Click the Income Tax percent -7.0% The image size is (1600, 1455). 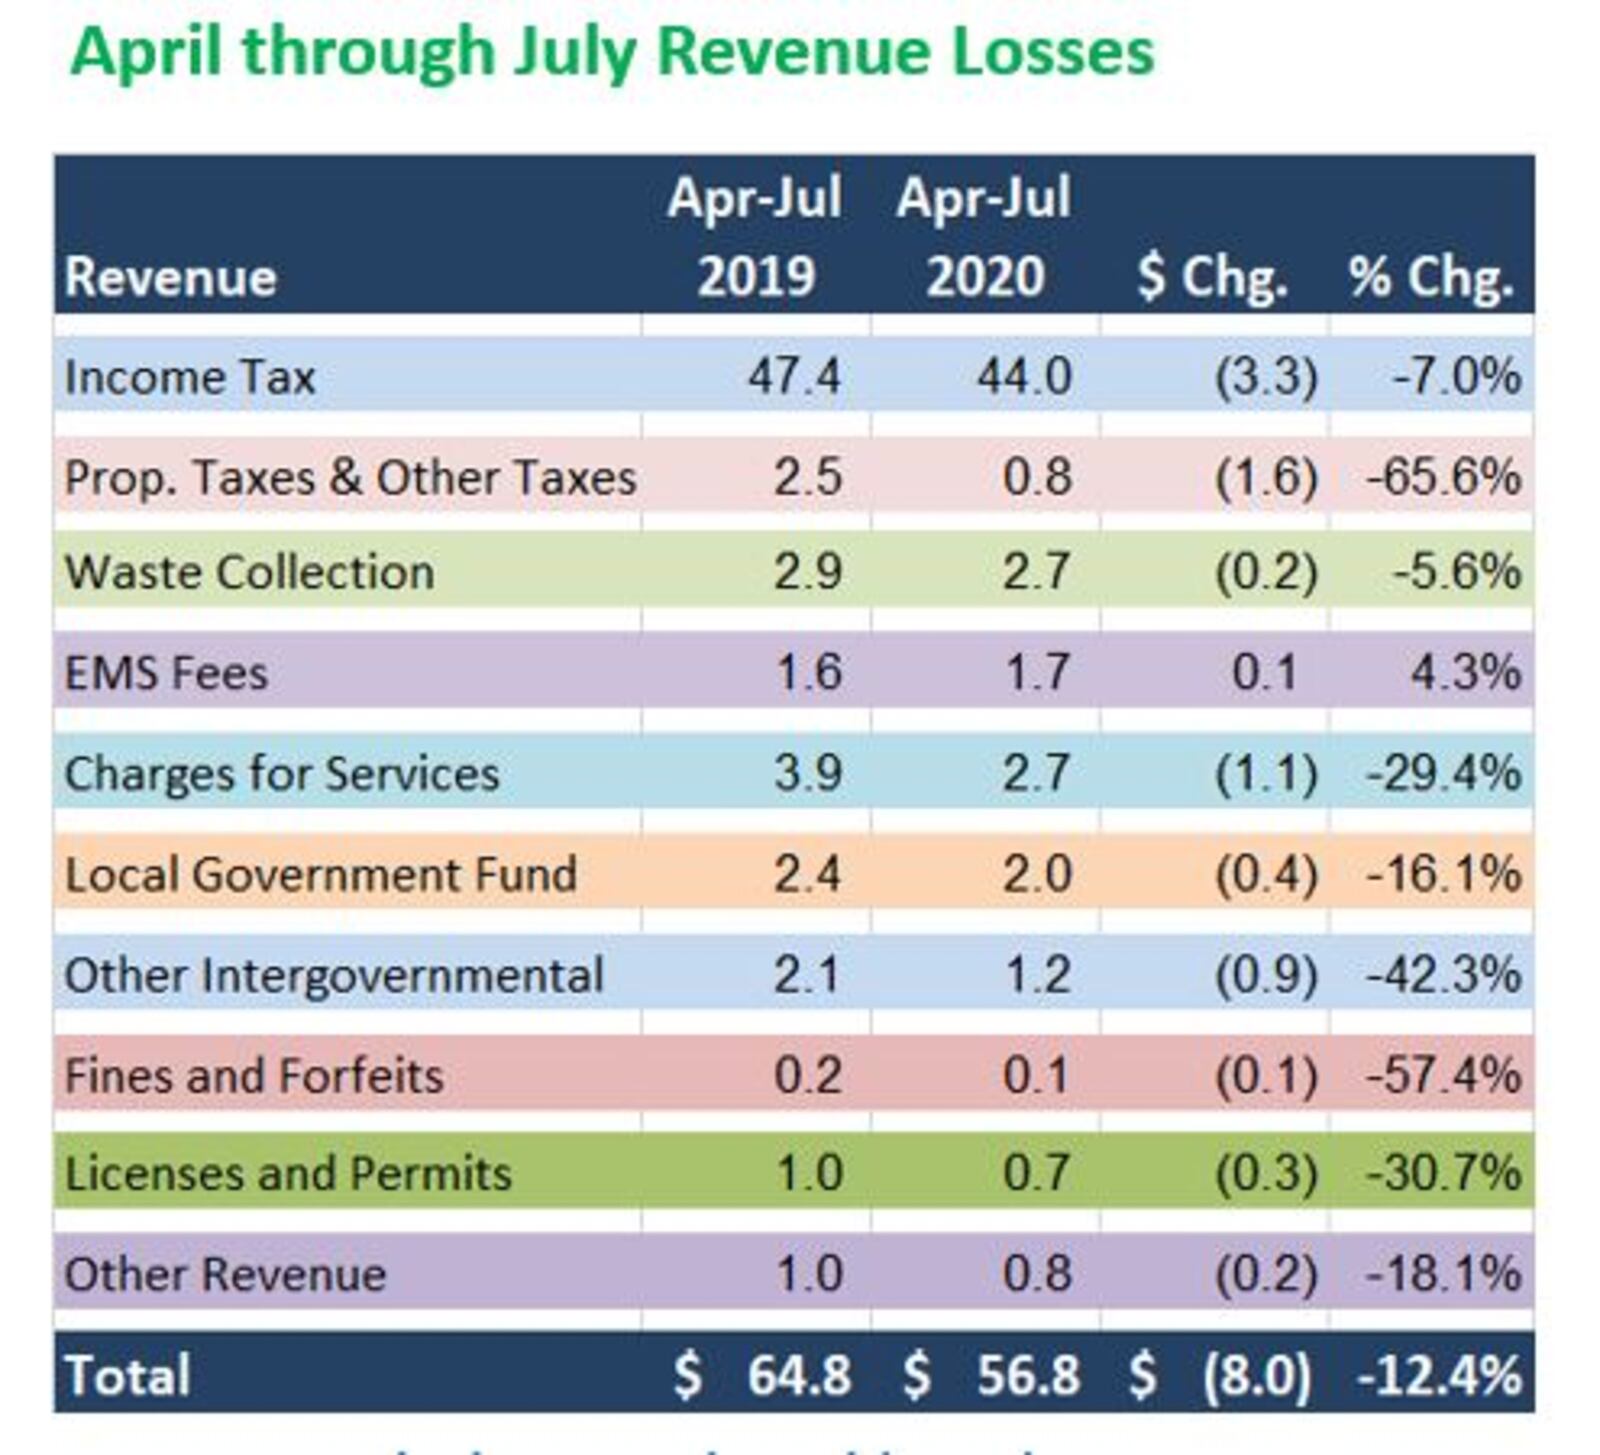[x=1457, y=377]
